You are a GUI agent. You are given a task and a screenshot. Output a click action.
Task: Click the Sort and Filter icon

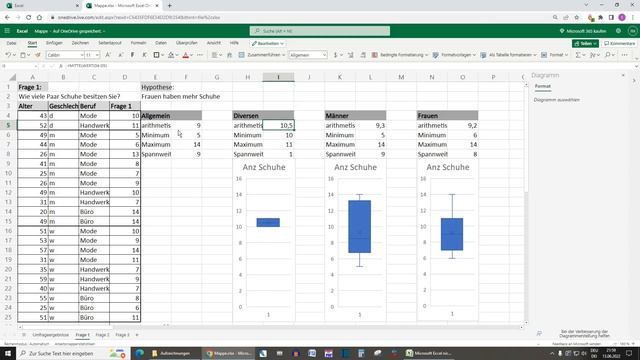tap(592, 55)
